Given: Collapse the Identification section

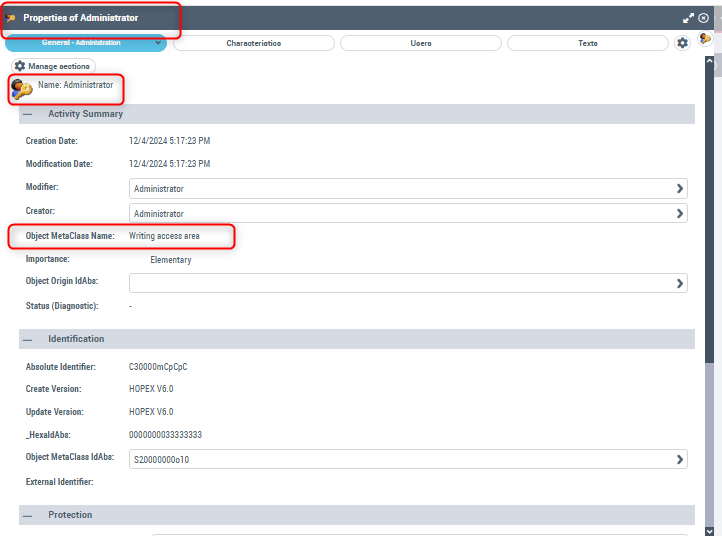Looking at the screenshot, I should 28,340.
